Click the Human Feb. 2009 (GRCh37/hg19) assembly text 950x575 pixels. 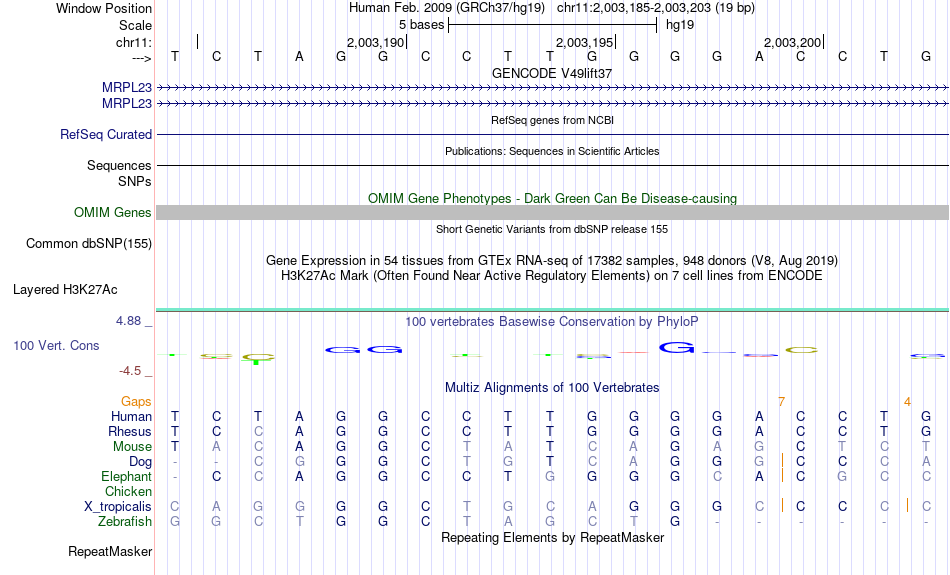tap(447, 8)
